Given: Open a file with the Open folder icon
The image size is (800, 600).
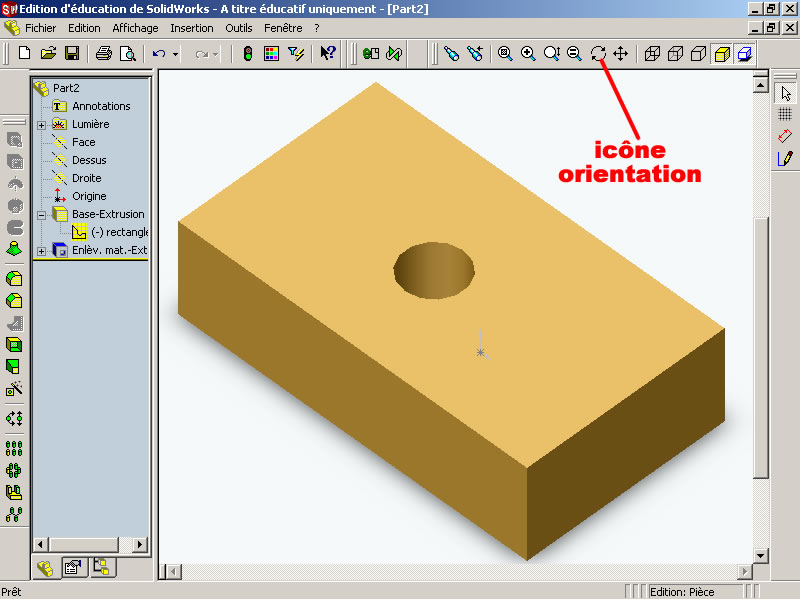Looking at the screenshot, I should 48,53.
